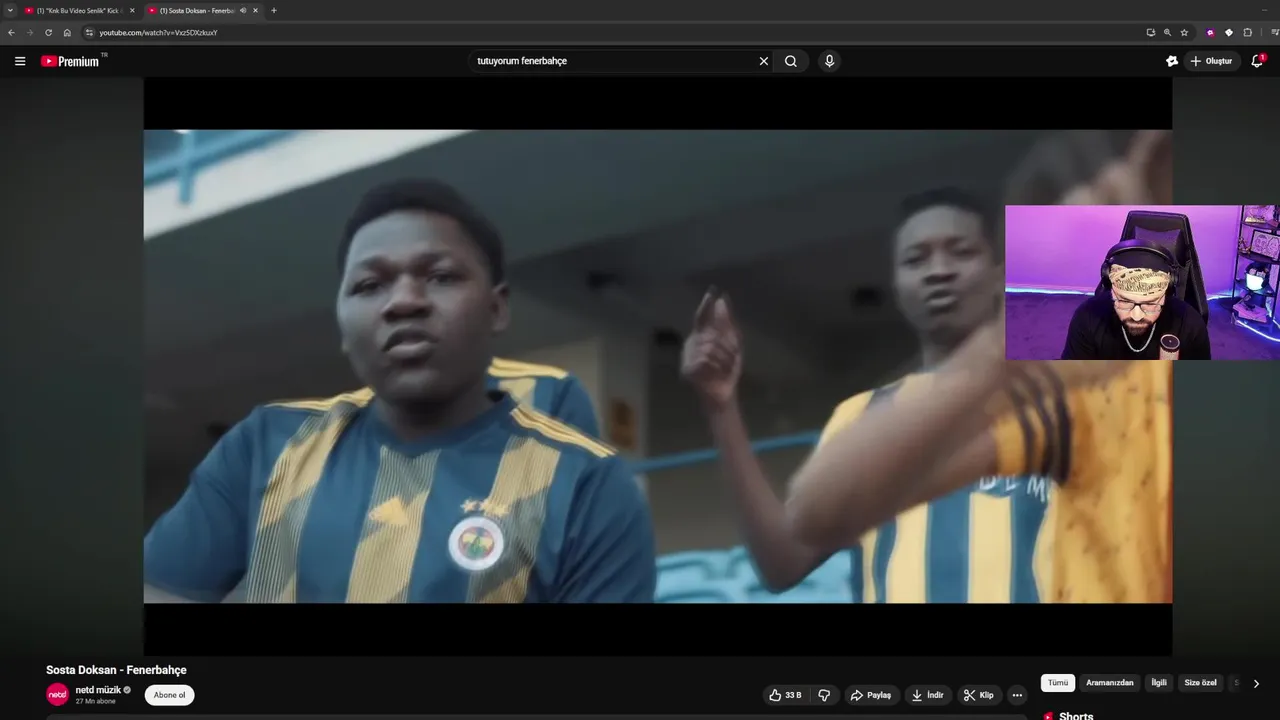
Task: Go back in browser history
Action: (x=11, y=32)
